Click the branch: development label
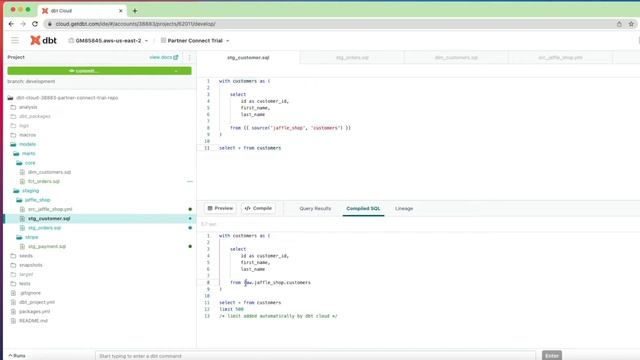The image size is (640, 360). coord(31,81)
